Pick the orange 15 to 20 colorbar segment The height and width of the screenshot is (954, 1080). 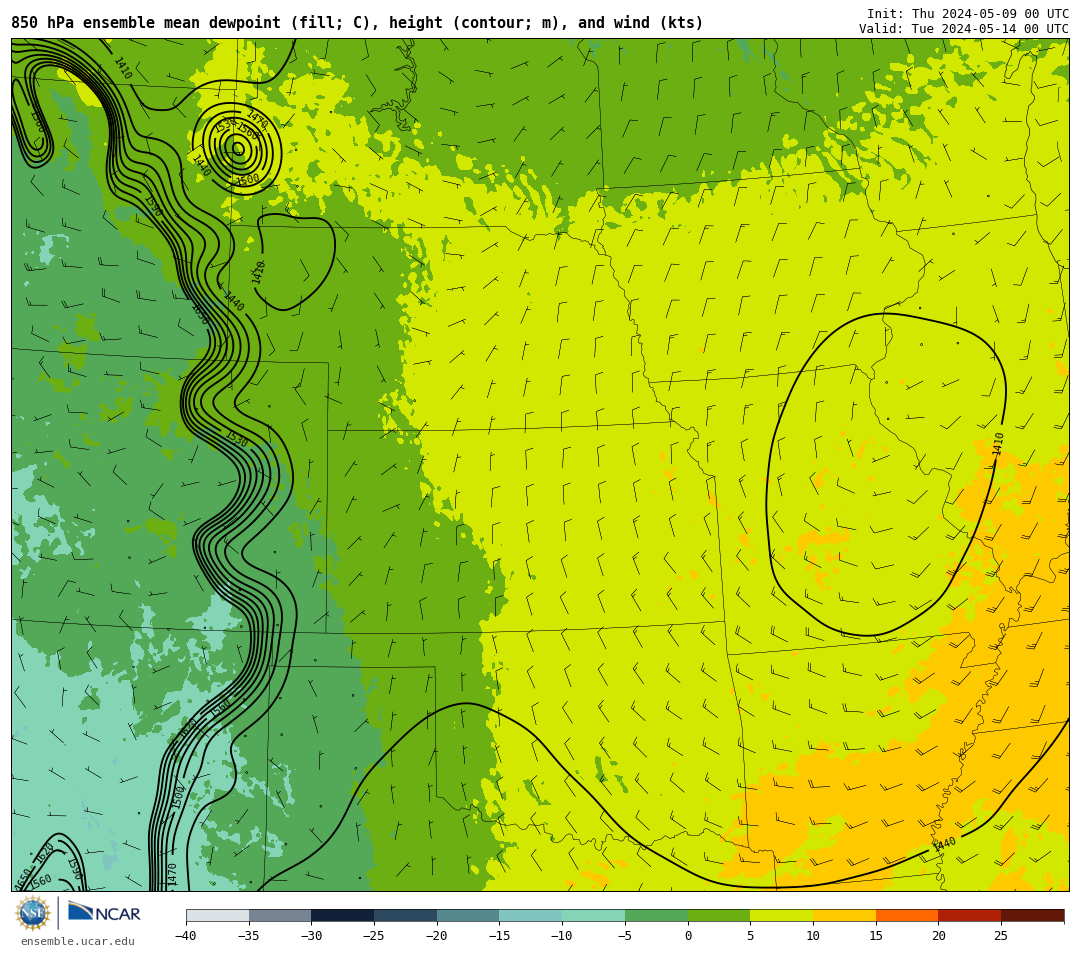coord(907,915)
